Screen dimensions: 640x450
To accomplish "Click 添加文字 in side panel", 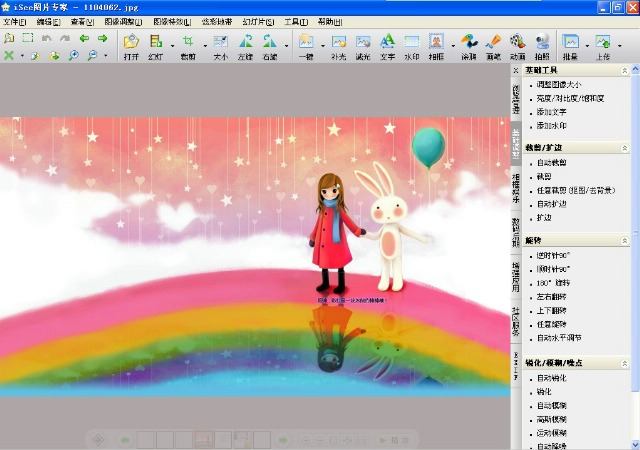I will coord(551,112).
